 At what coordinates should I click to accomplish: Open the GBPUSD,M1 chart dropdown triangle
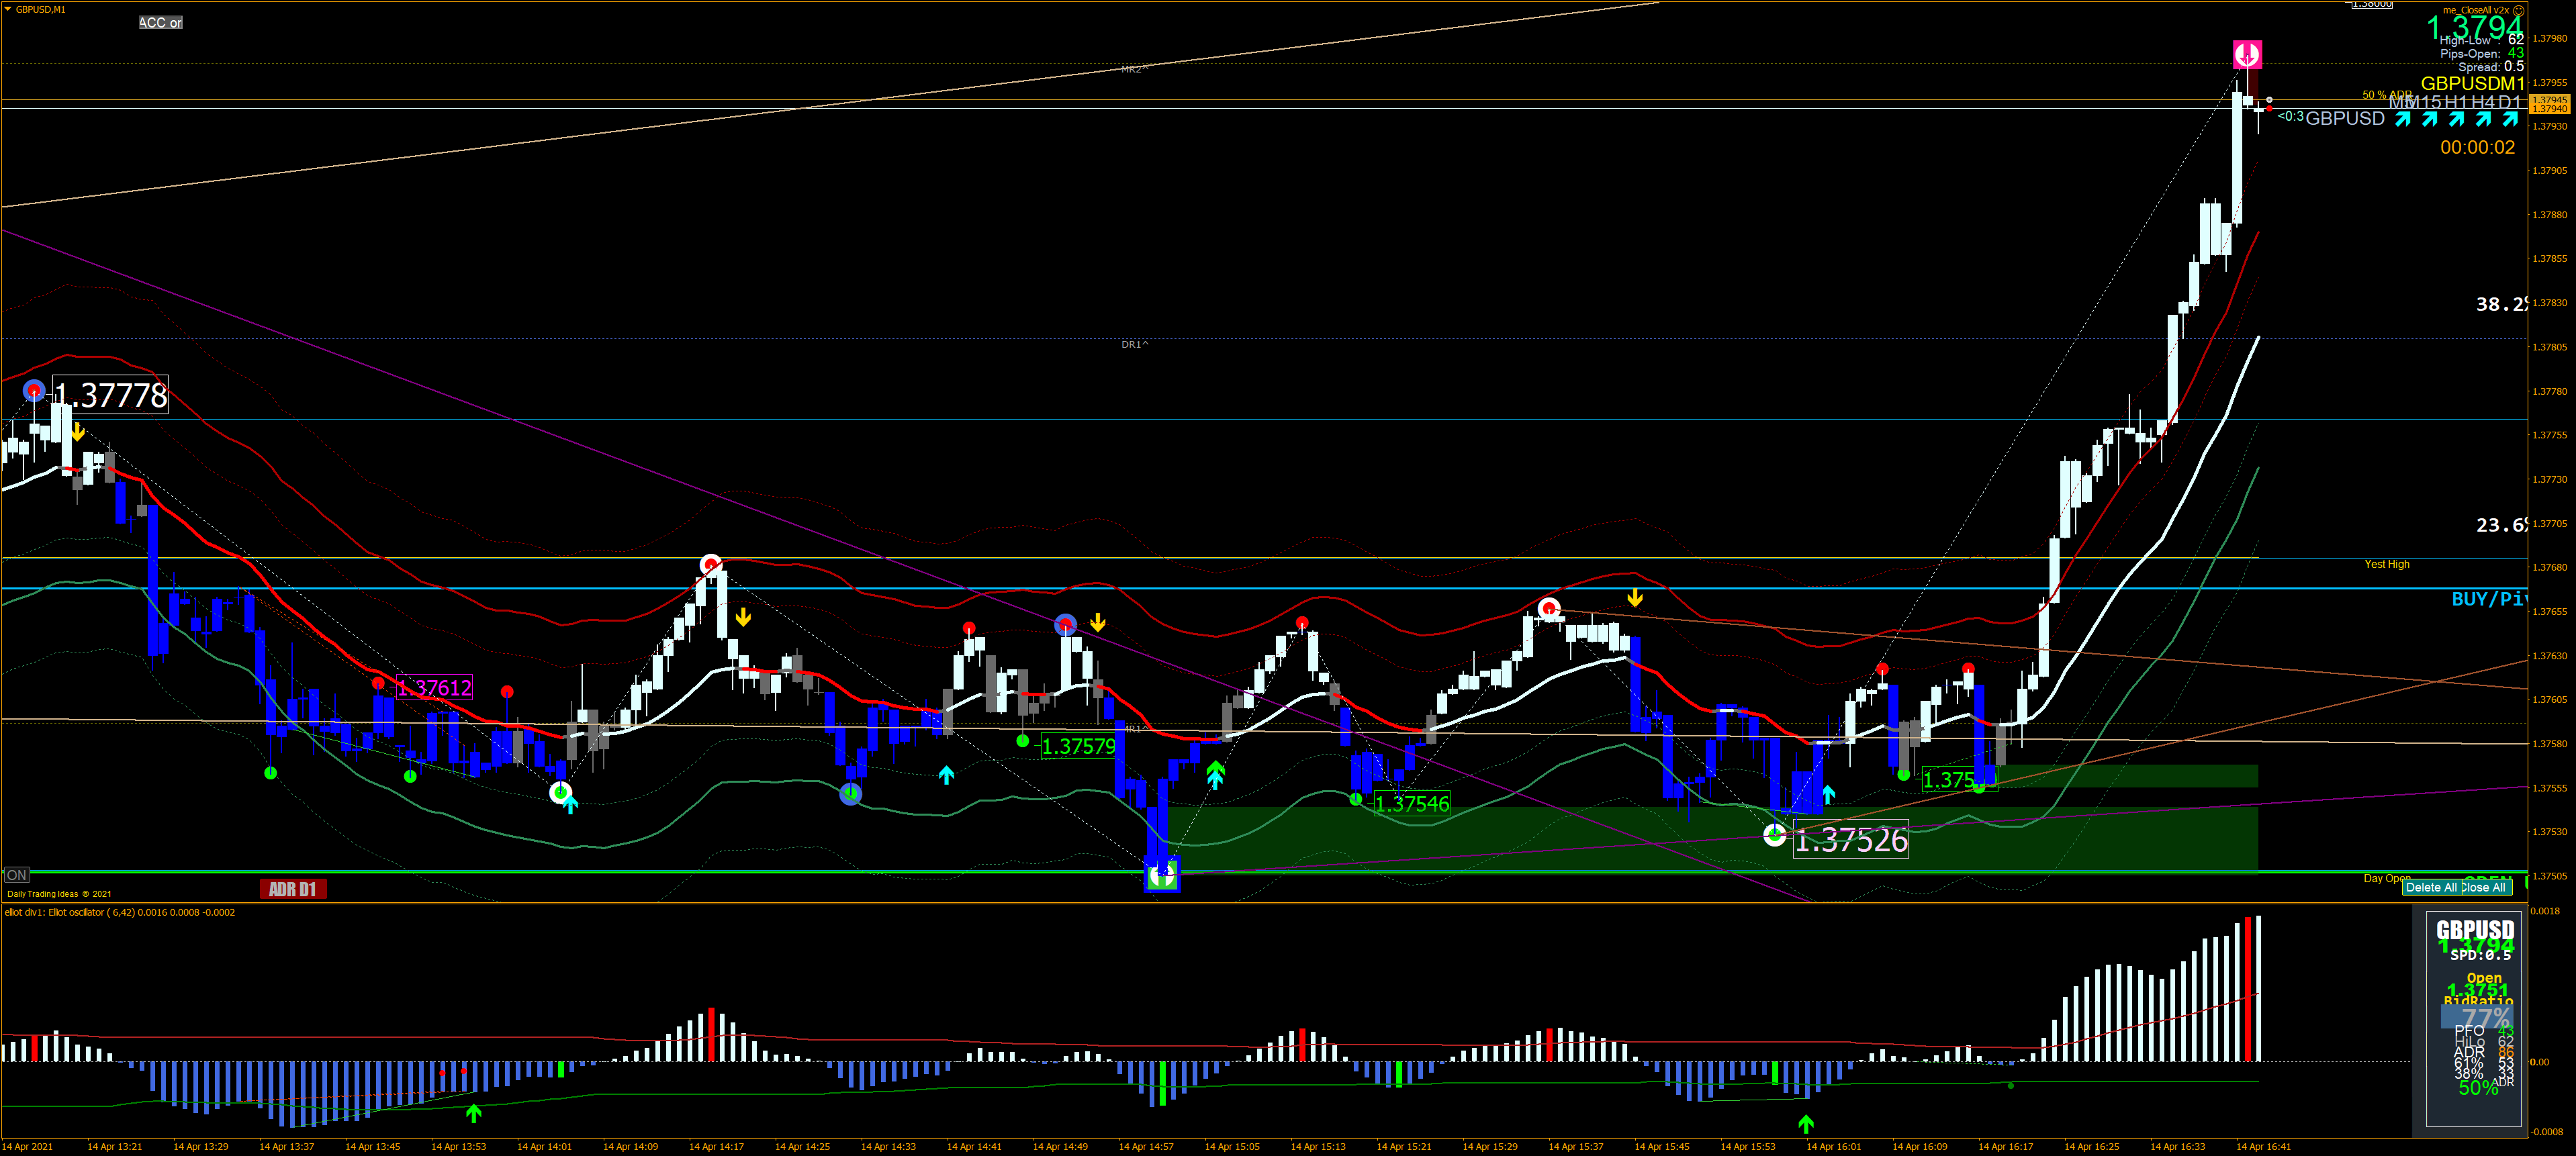(8, 9)
